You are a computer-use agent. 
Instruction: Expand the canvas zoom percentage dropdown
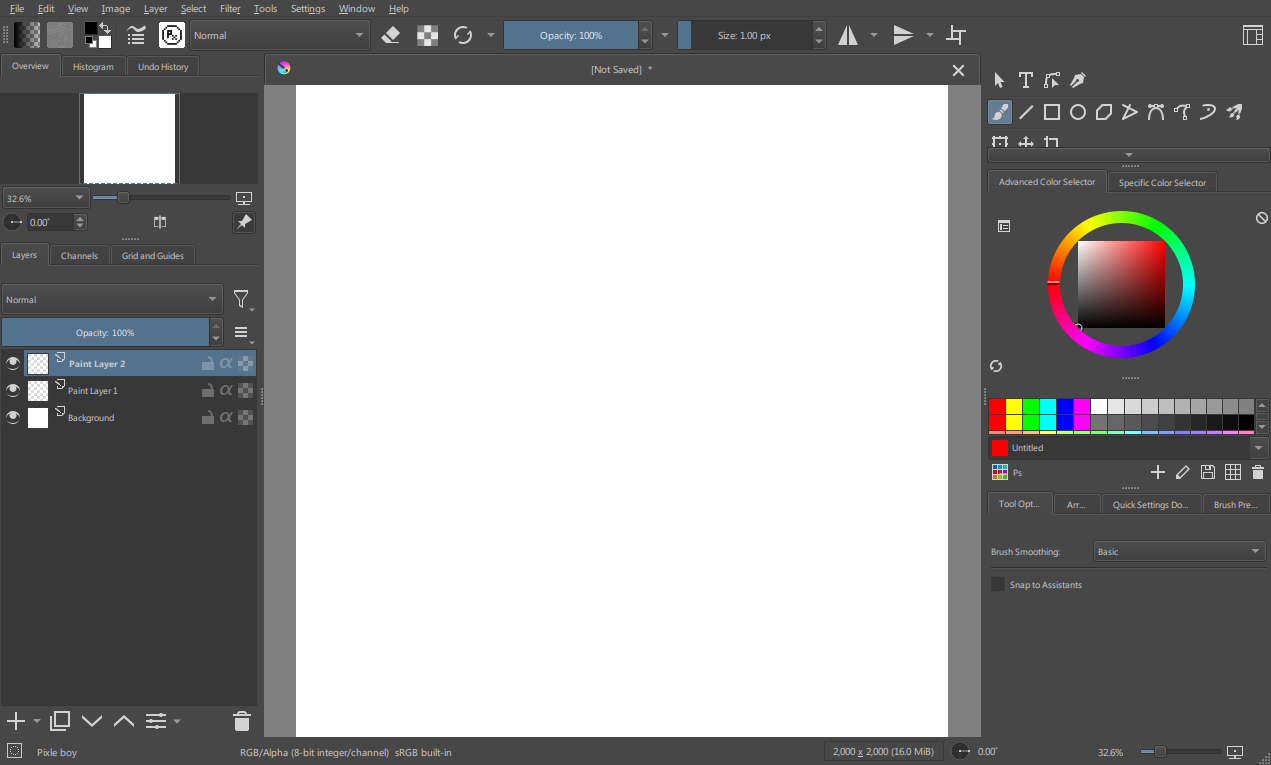[45, 198]
